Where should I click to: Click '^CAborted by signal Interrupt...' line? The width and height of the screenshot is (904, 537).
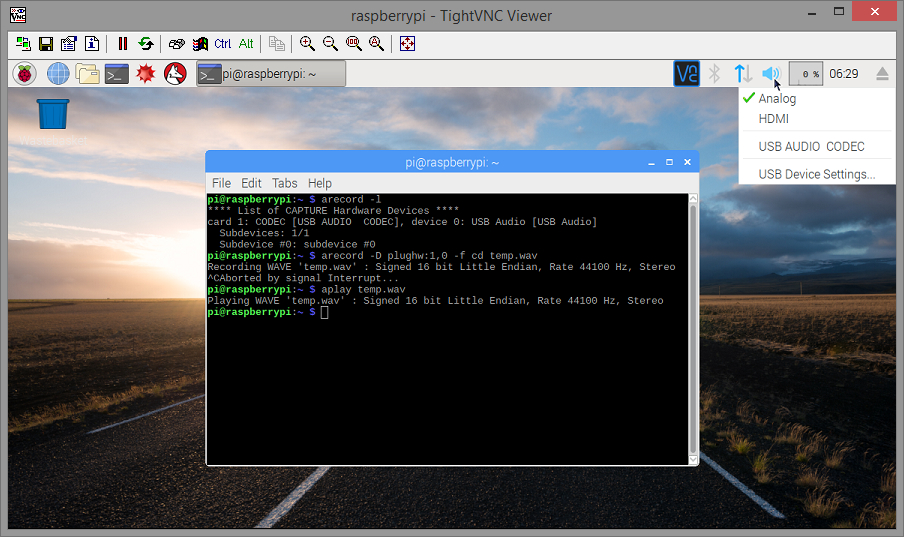pos(303,279)
